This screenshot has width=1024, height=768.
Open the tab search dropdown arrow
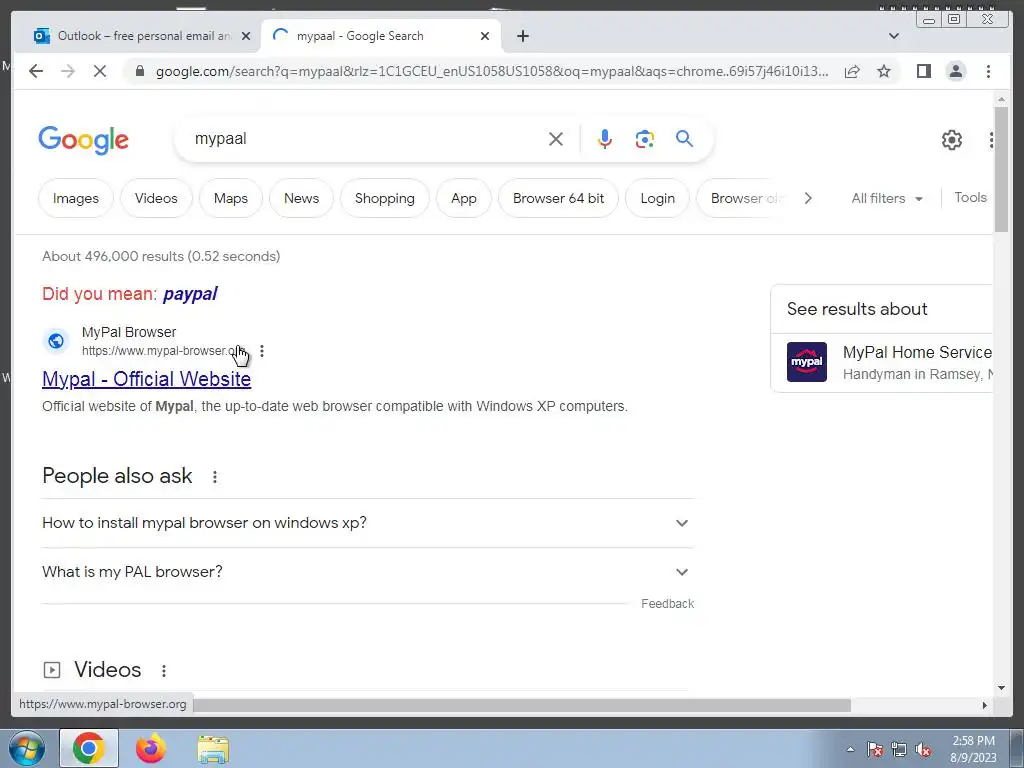(x=894, y=36)
